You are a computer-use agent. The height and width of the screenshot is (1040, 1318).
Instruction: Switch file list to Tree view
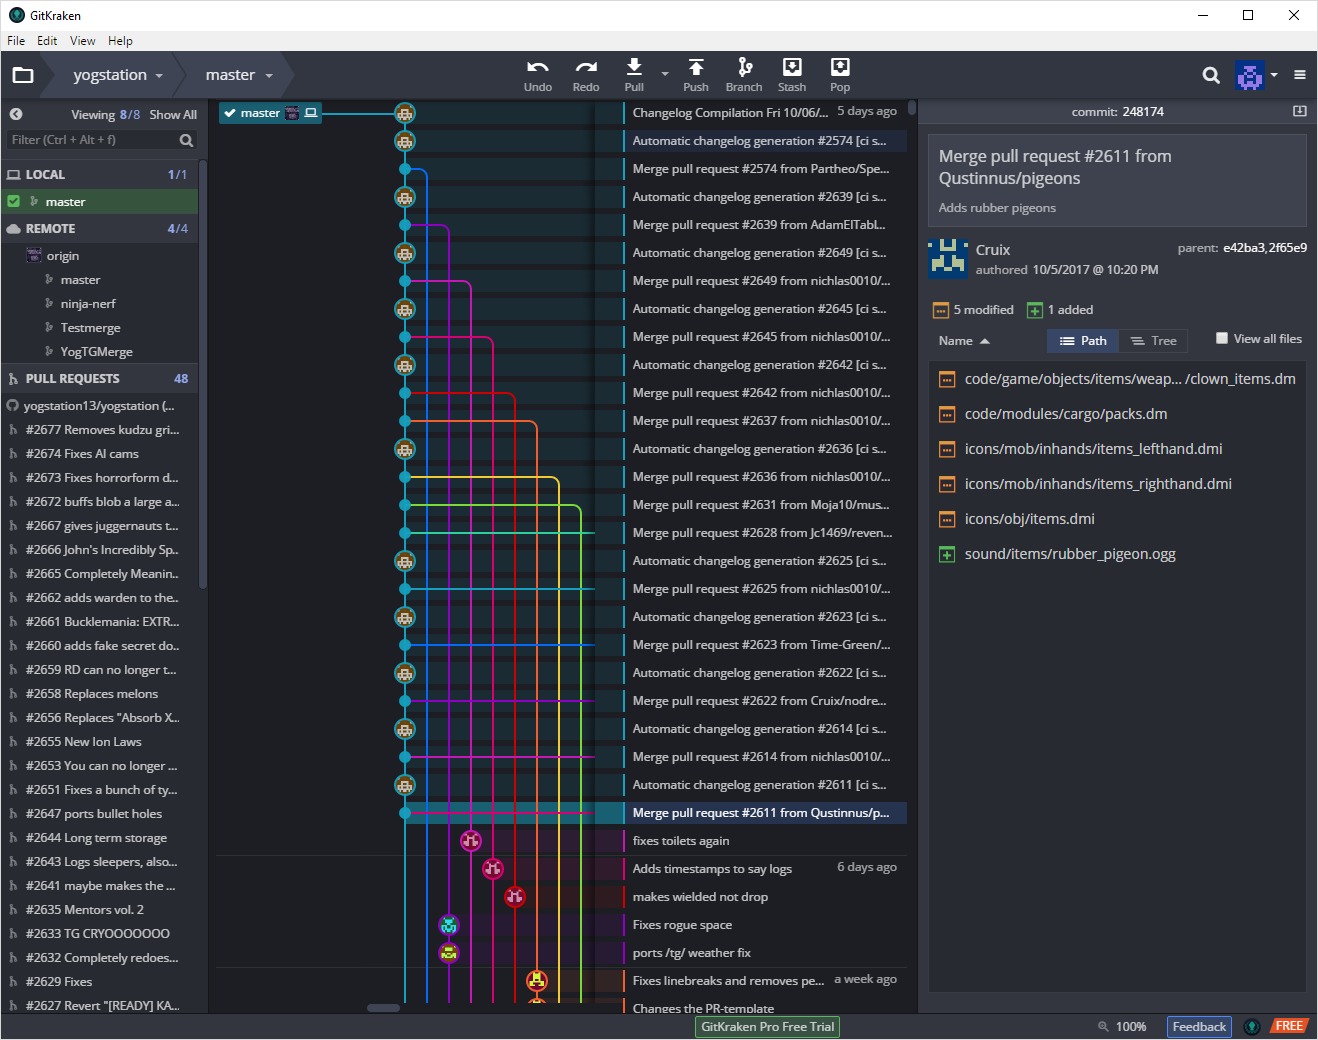[1153, 341]
